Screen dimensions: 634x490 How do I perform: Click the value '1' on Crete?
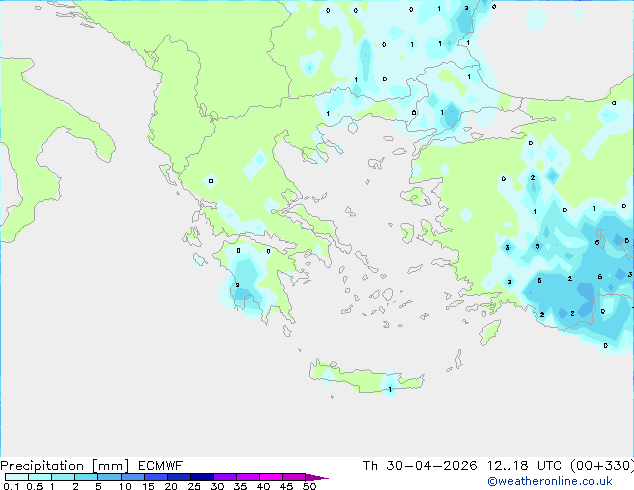point(390,390)
